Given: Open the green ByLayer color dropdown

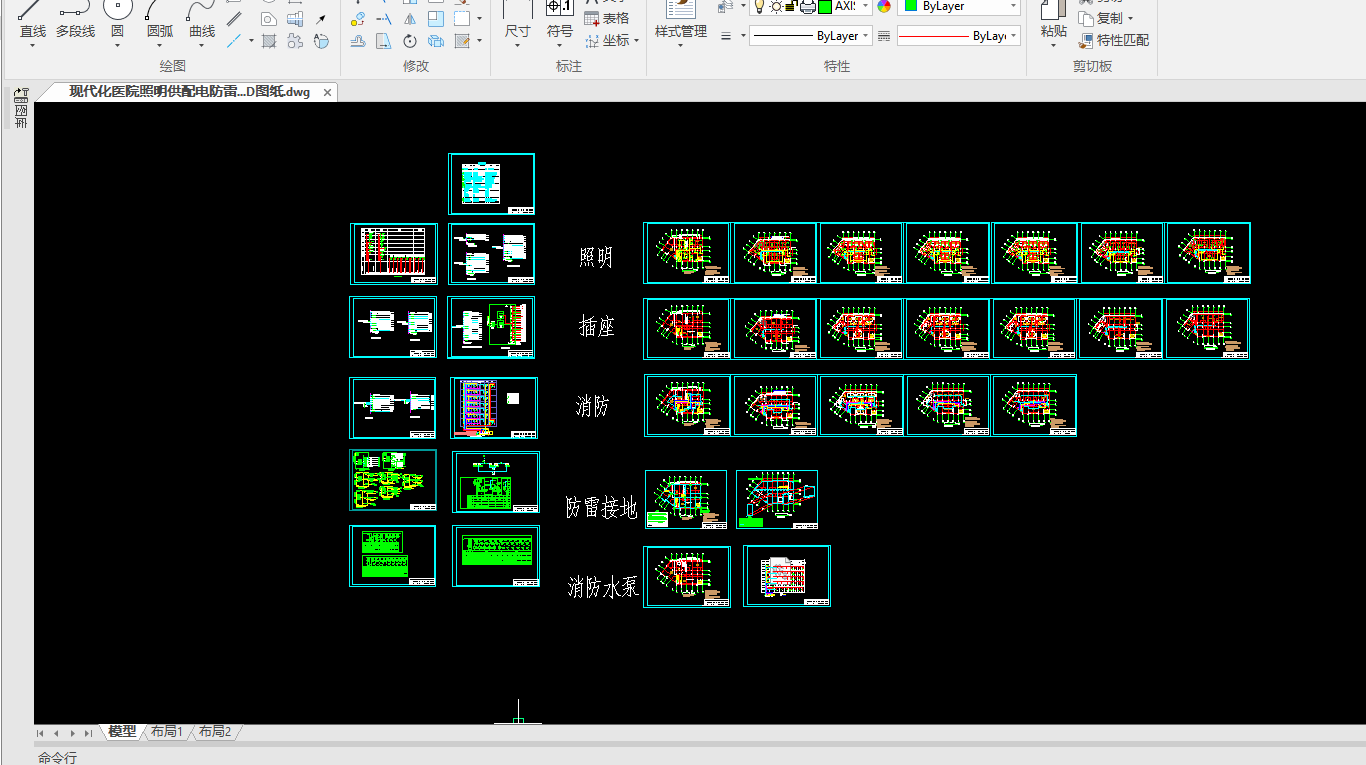Looking at the screenshot, I should (x=1013, y=6).
